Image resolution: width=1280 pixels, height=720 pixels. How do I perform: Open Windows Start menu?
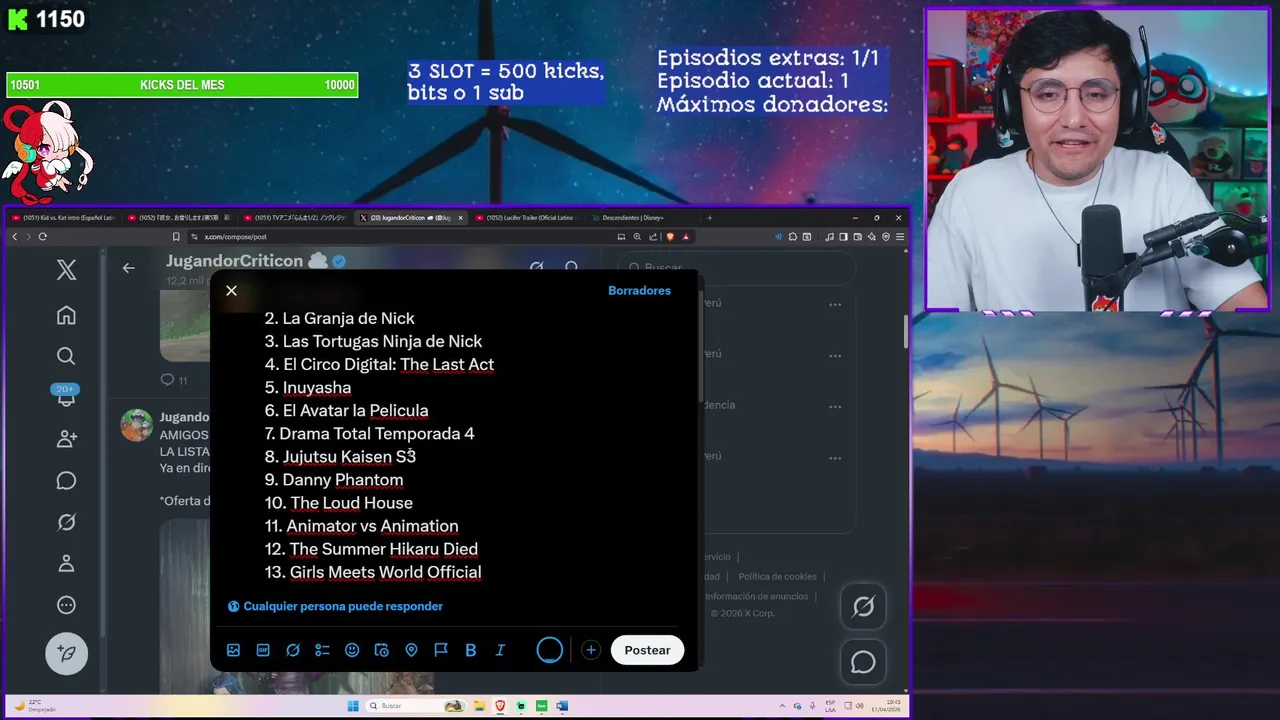click(x=352, y=706)
